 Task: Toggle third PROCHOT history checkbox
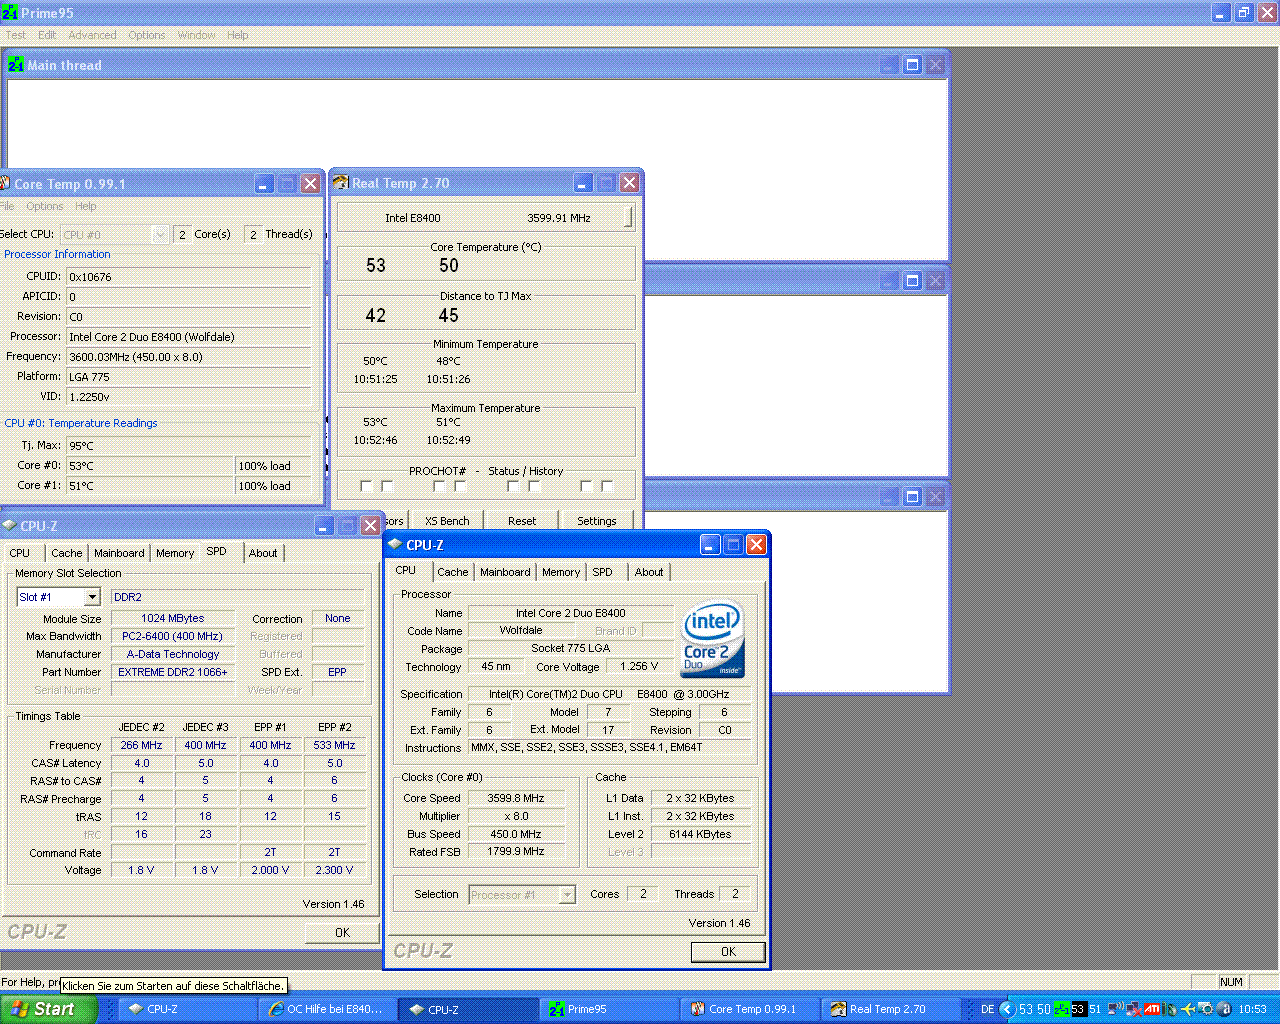(x=439, y=486)
